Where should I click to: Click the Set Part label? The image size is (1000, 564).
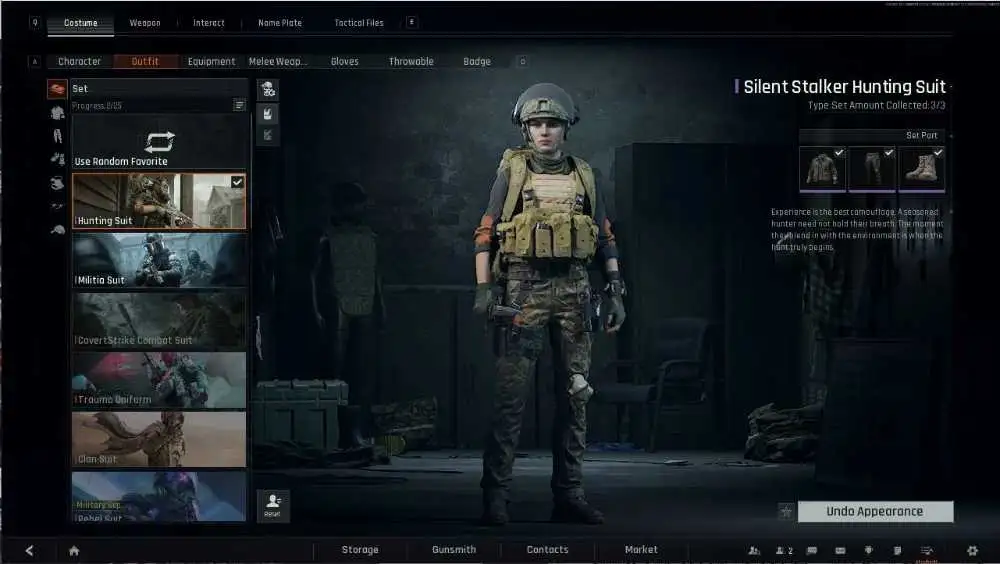click(x=922, y=135)
